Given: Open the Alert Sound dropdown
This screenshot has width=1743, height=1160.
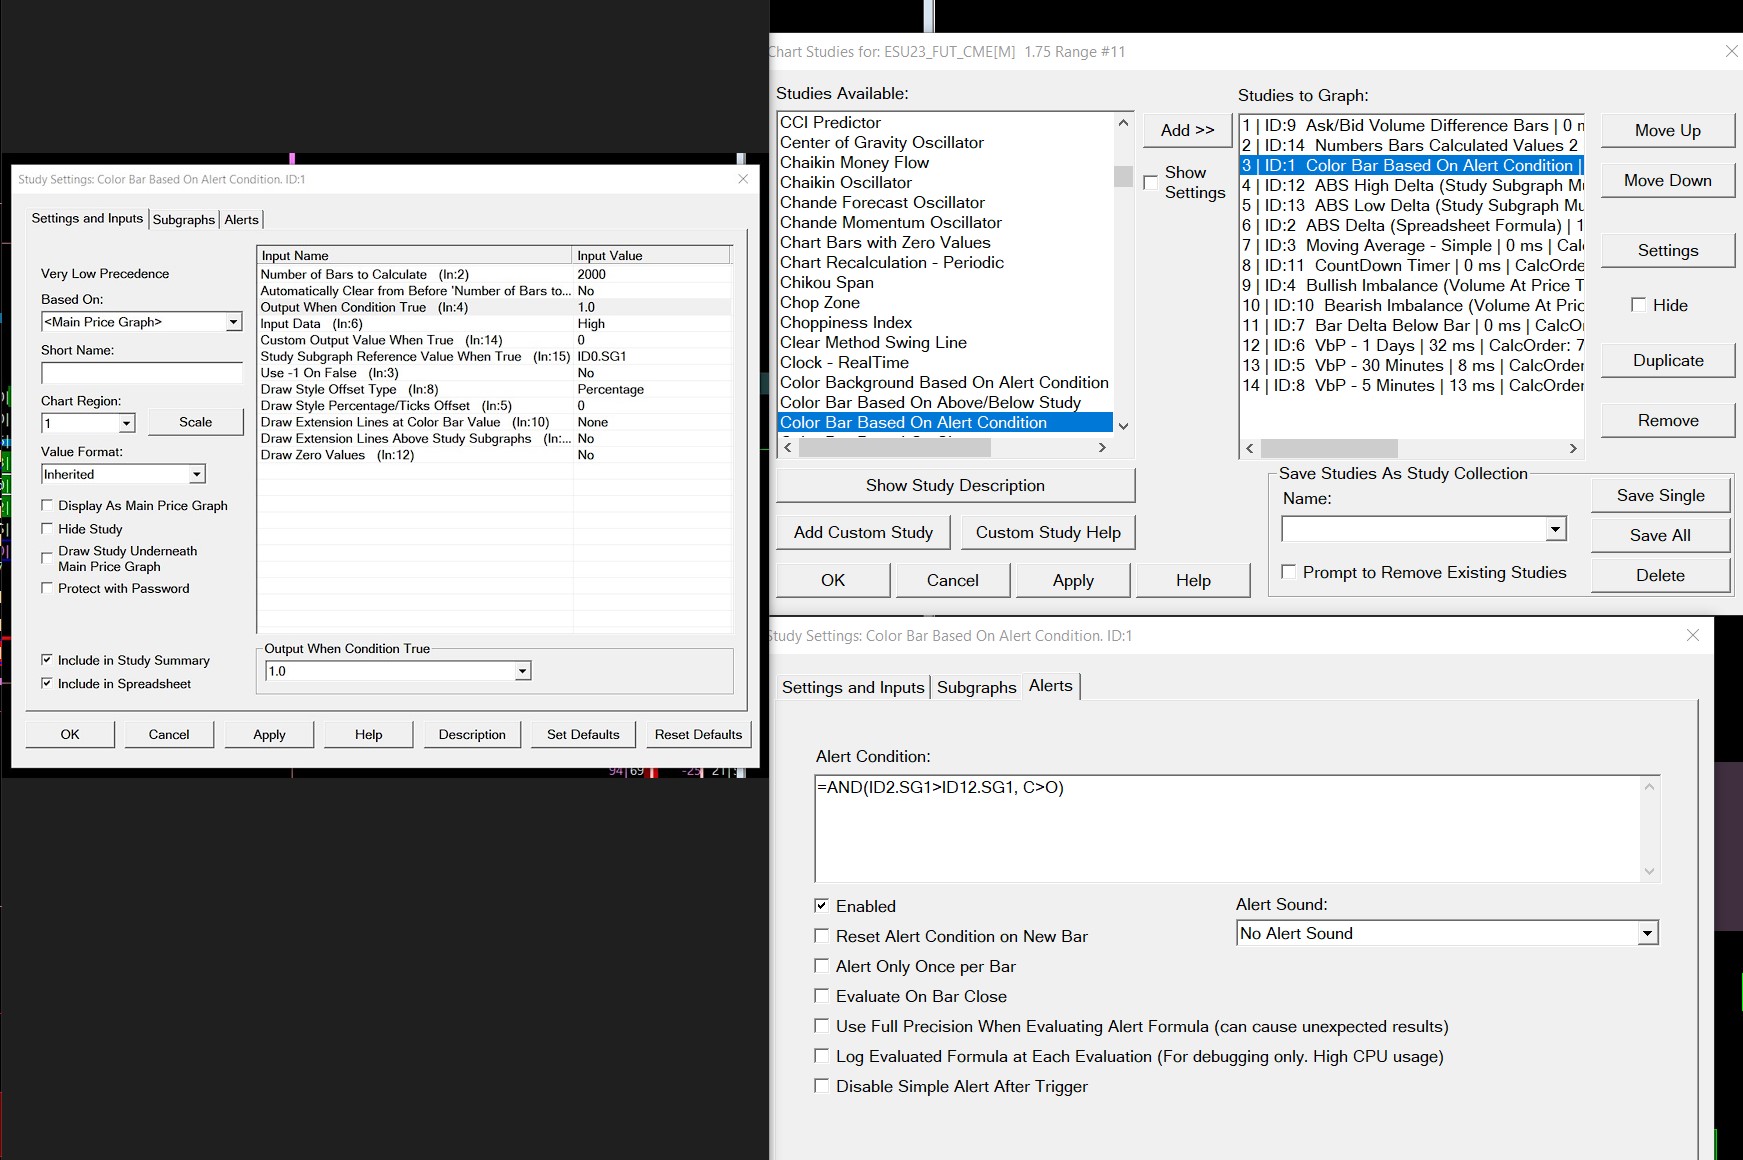Looking at the screenshot, I should 1647,933.
